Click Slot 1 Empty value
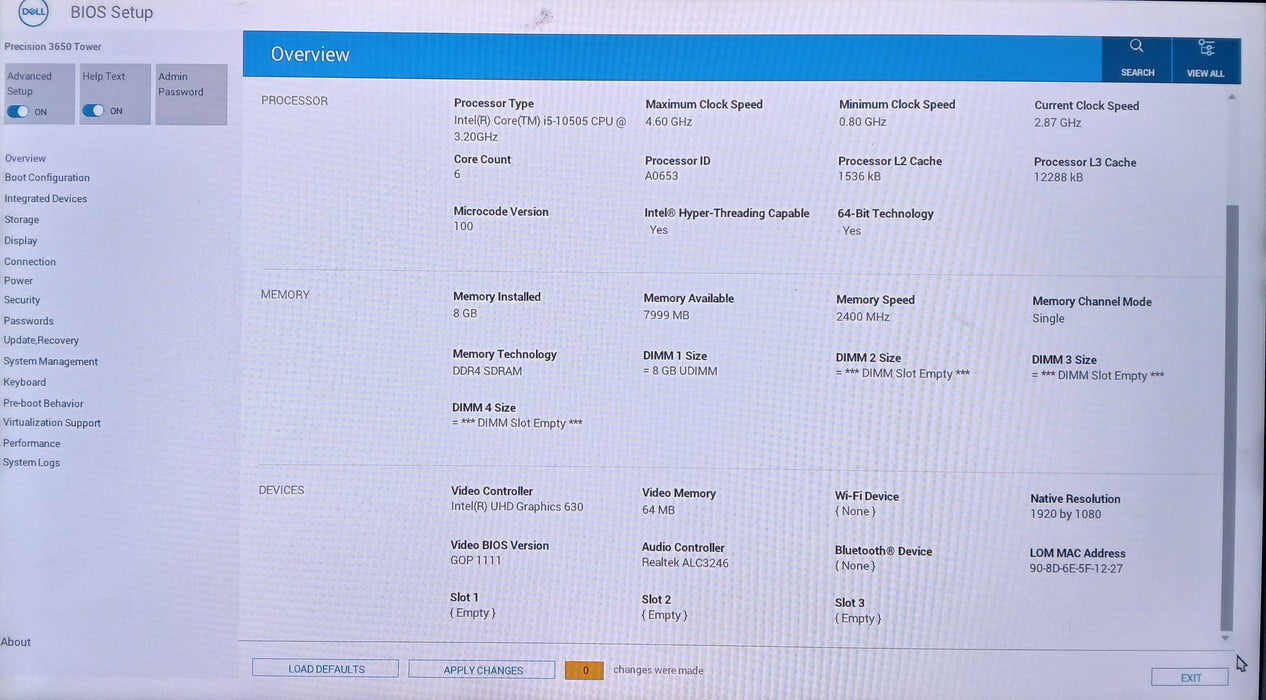The width and height of the screenshot is (1266, 700). [x=473, y=613]
